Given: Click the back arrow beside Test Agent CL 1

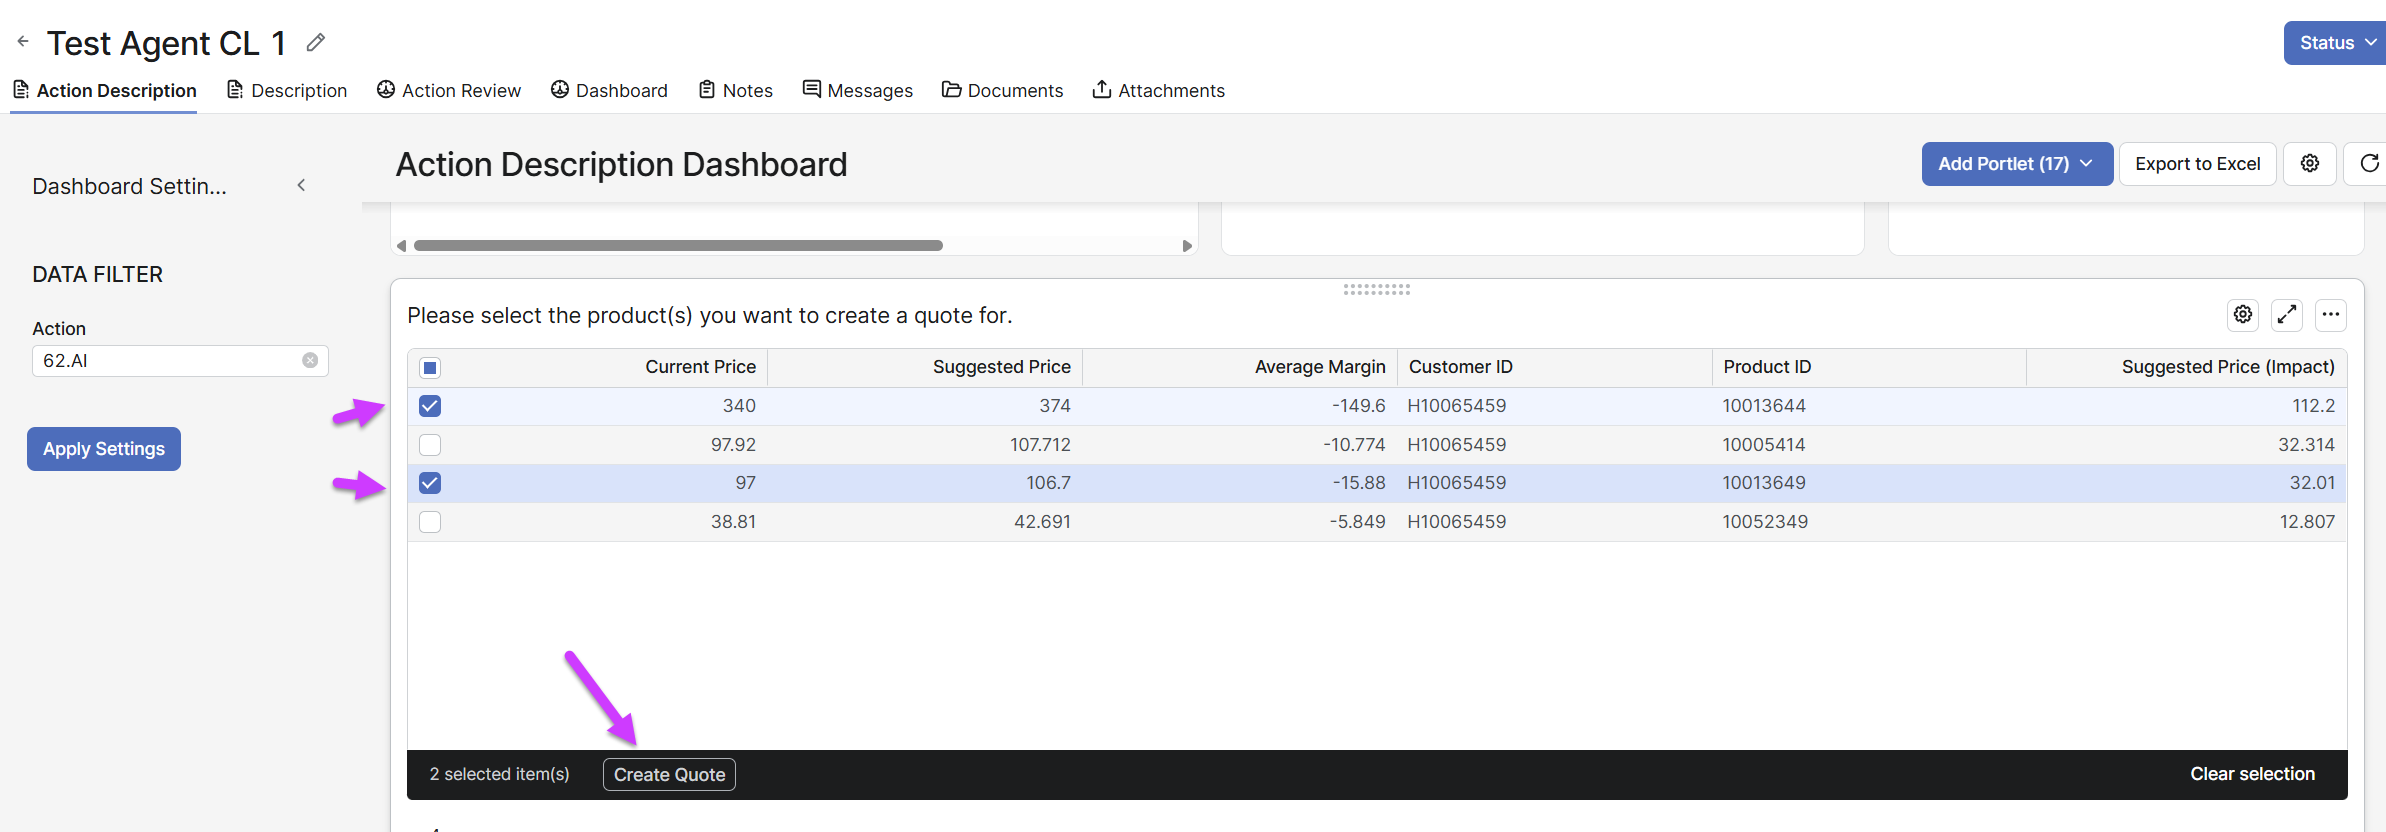Looking at the screenshot, I should tap(23, 42).
